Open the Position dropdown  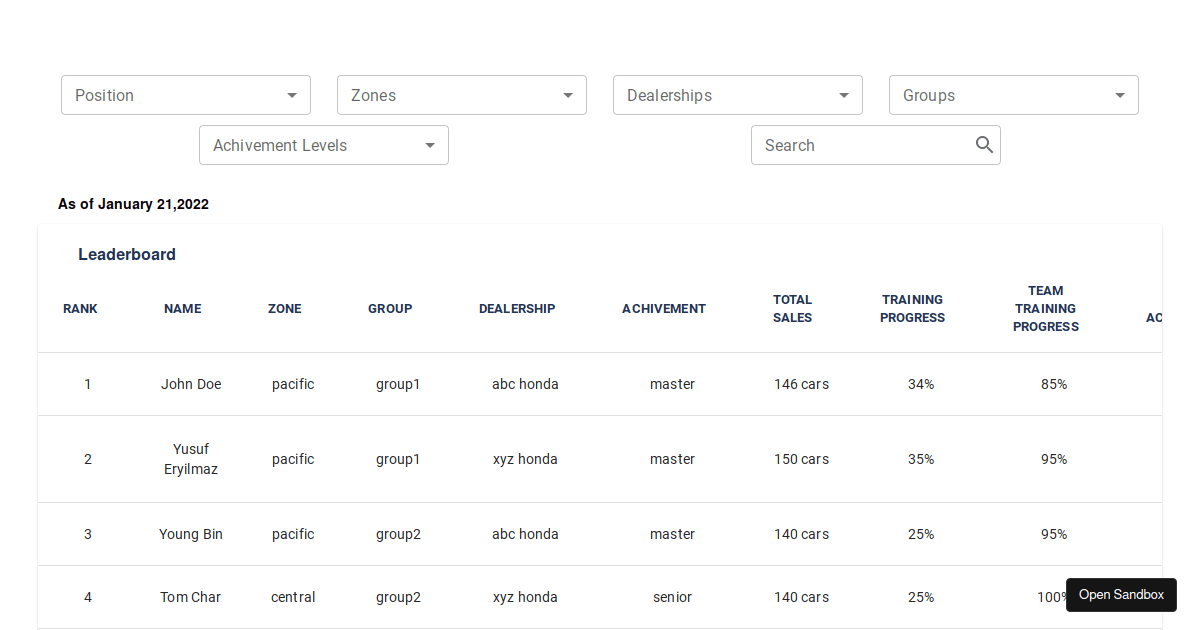(x=185, y=94)
